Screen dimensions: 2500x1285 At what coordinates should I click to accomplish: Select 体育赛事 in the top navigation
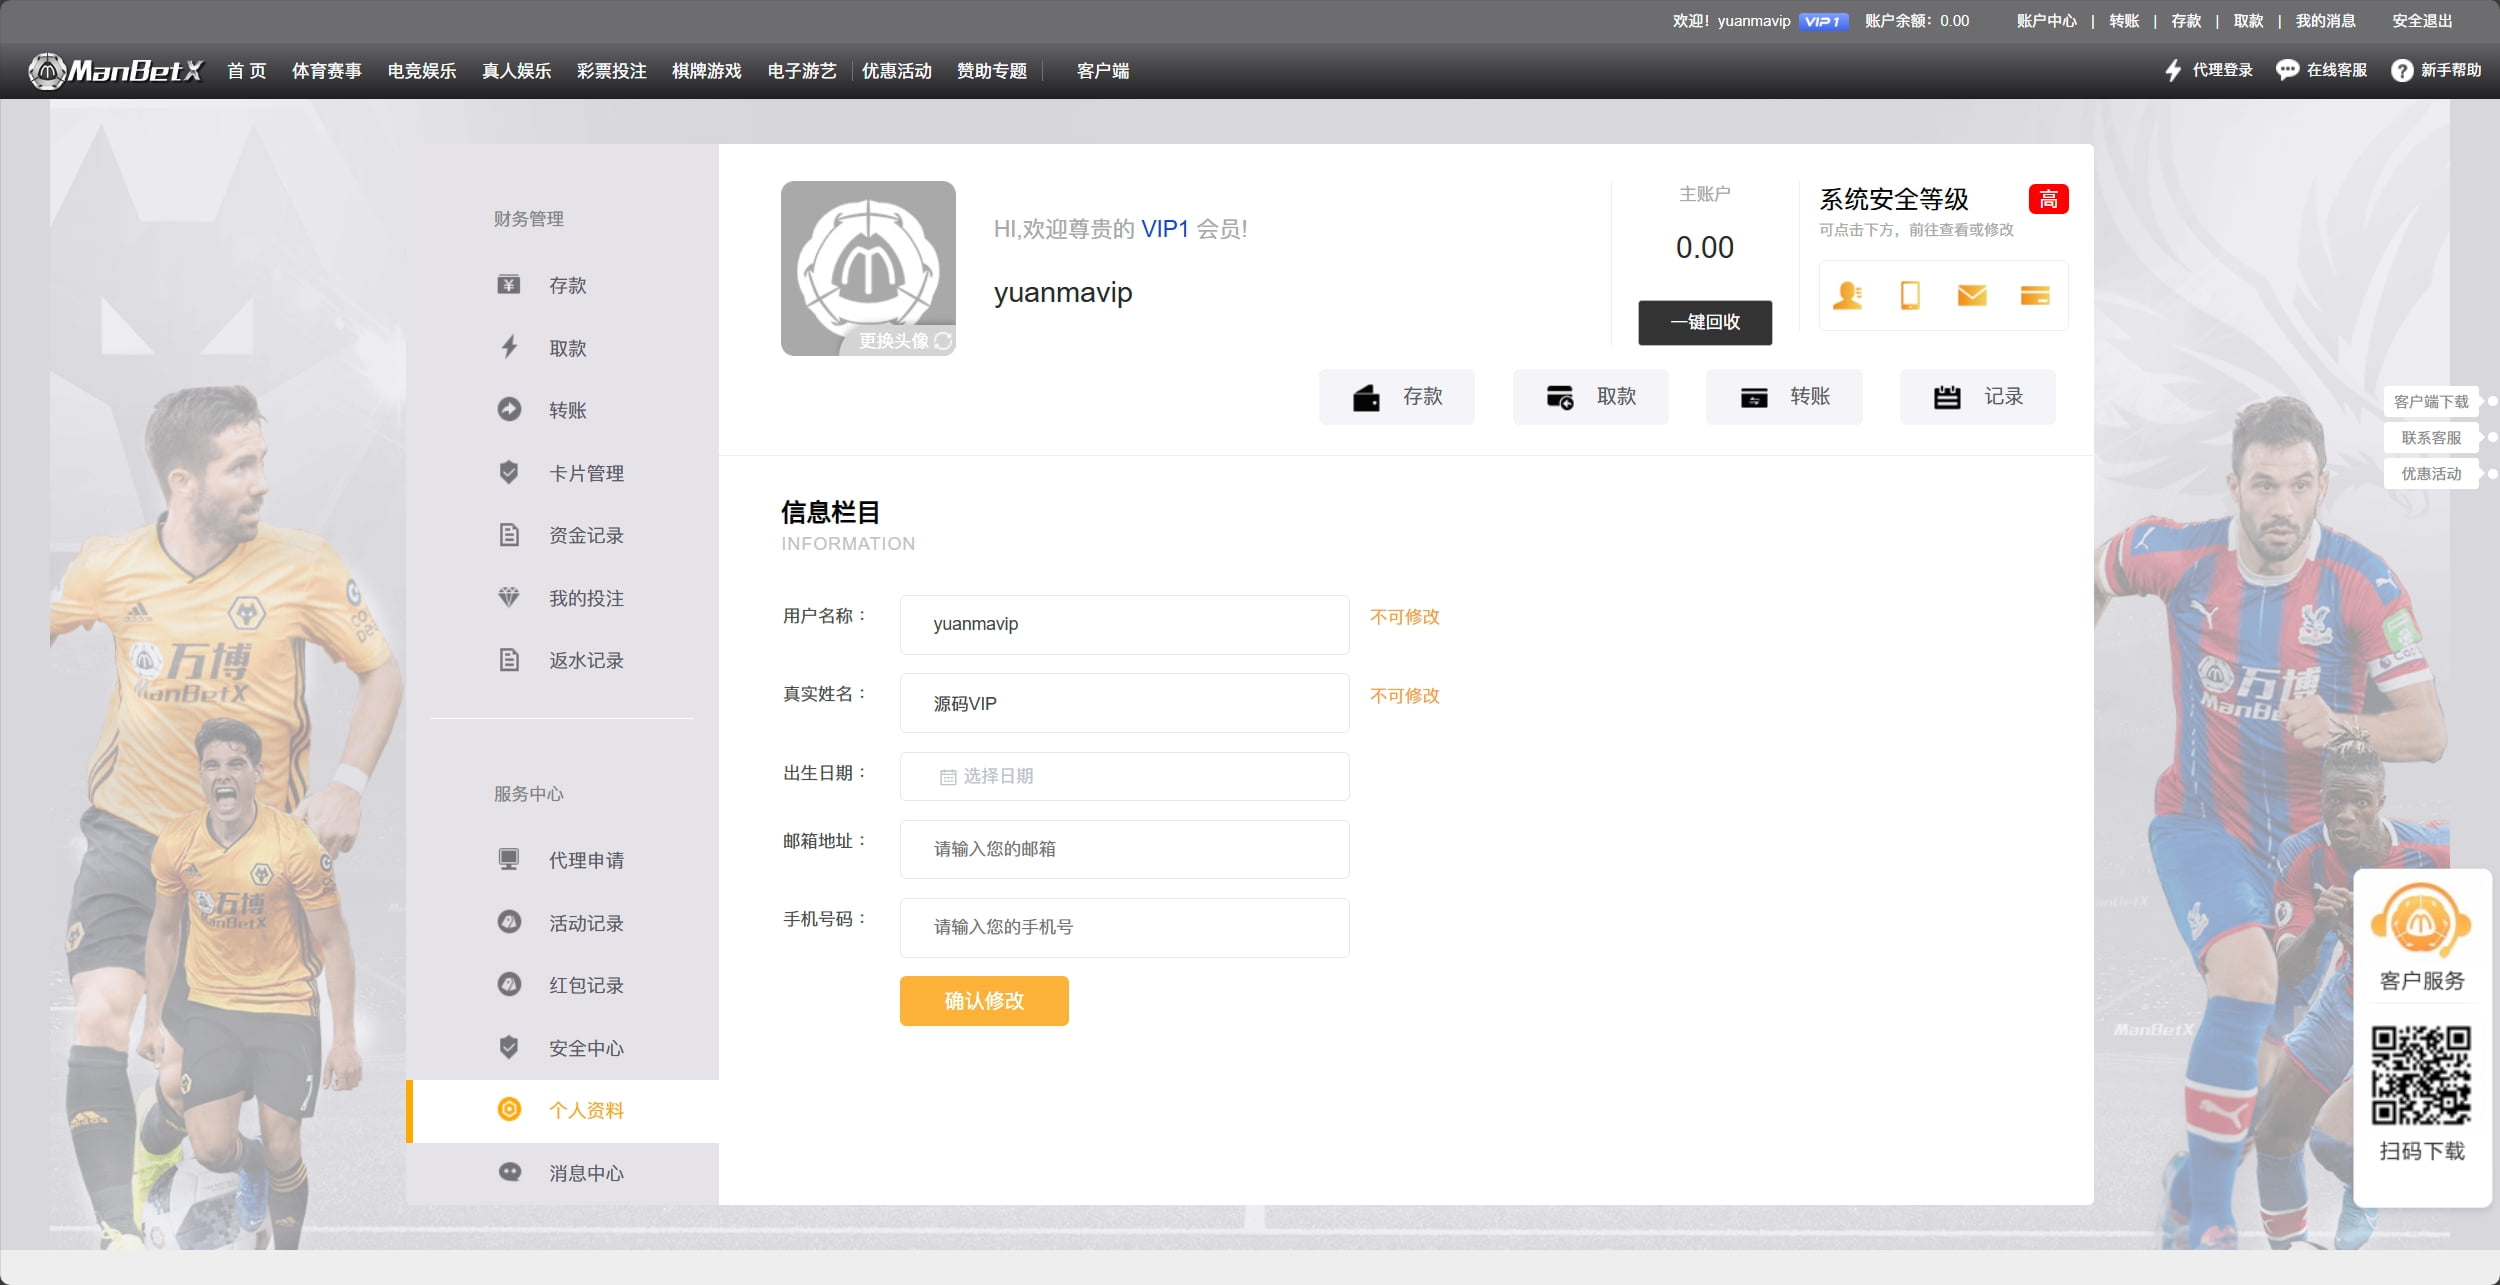point(326,71)
